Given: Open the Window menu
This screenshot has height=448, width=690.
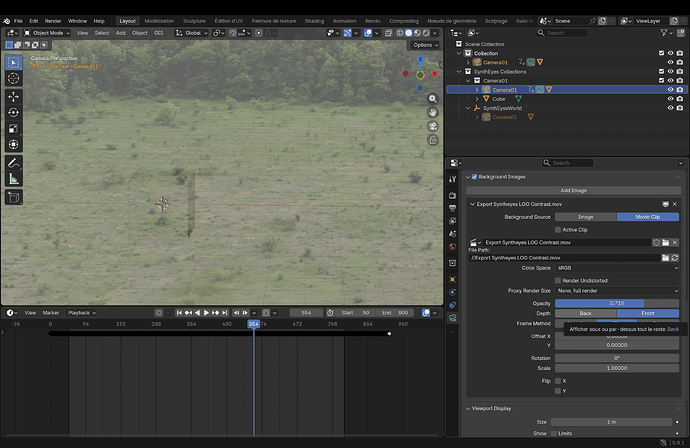Looking at the screenshot, I should pyautogui.click(x=77, y=21).
